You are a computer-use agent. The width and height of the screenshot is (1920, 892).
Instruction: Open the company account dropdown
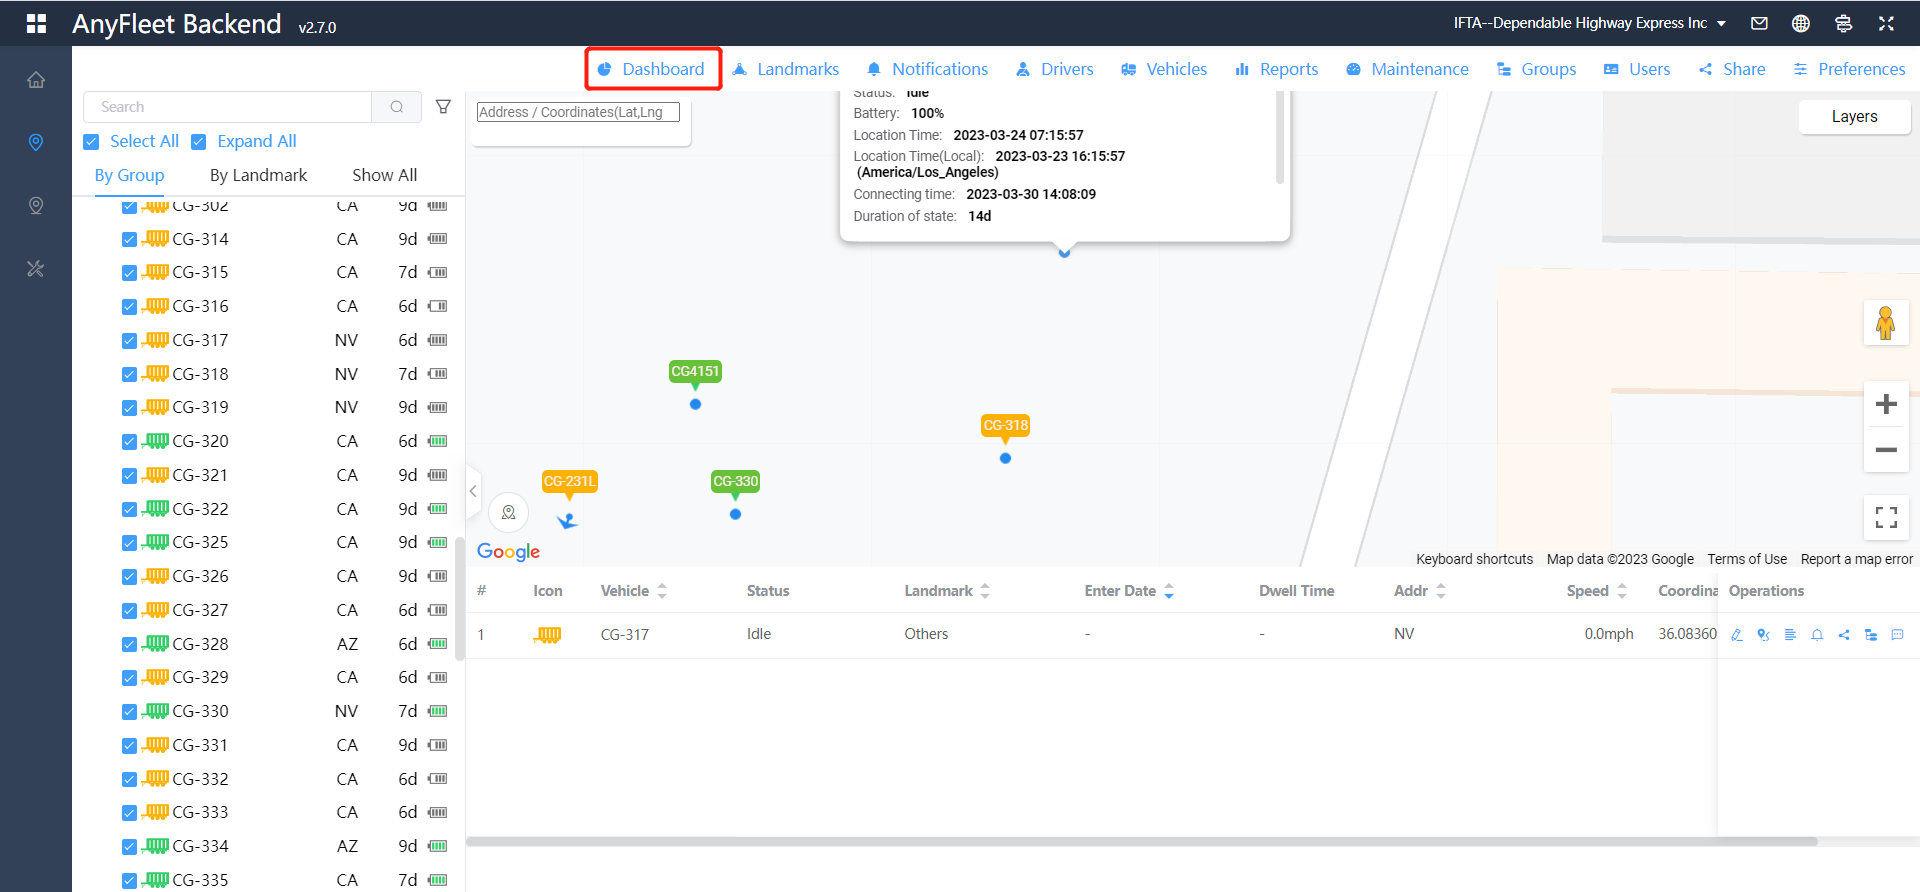[1590, 23]
